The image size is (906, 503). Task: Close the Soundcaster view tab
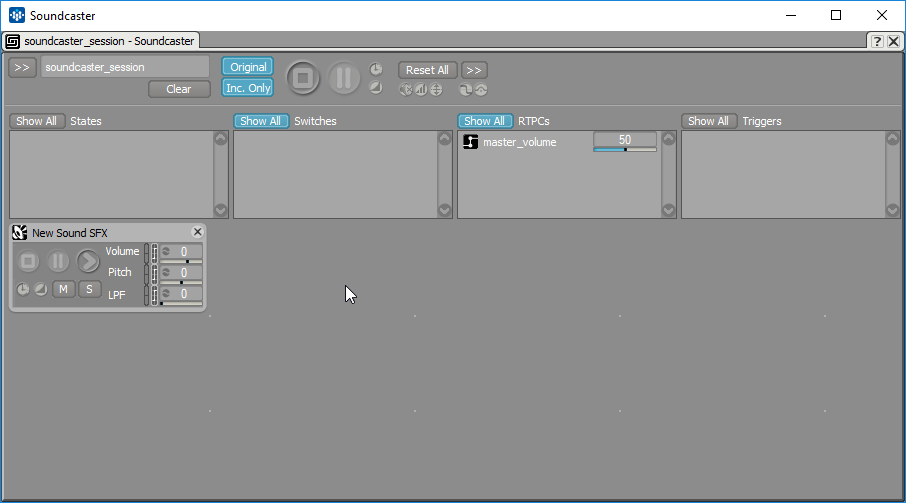[893, 41]
